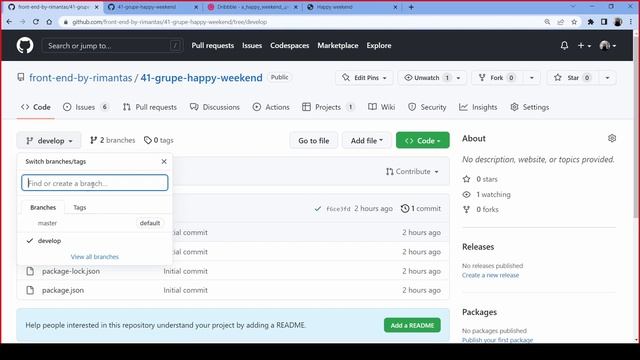Screen dimensions: 640x360
Task: Click the Add a README button
Action: click(x=412, y=325)
